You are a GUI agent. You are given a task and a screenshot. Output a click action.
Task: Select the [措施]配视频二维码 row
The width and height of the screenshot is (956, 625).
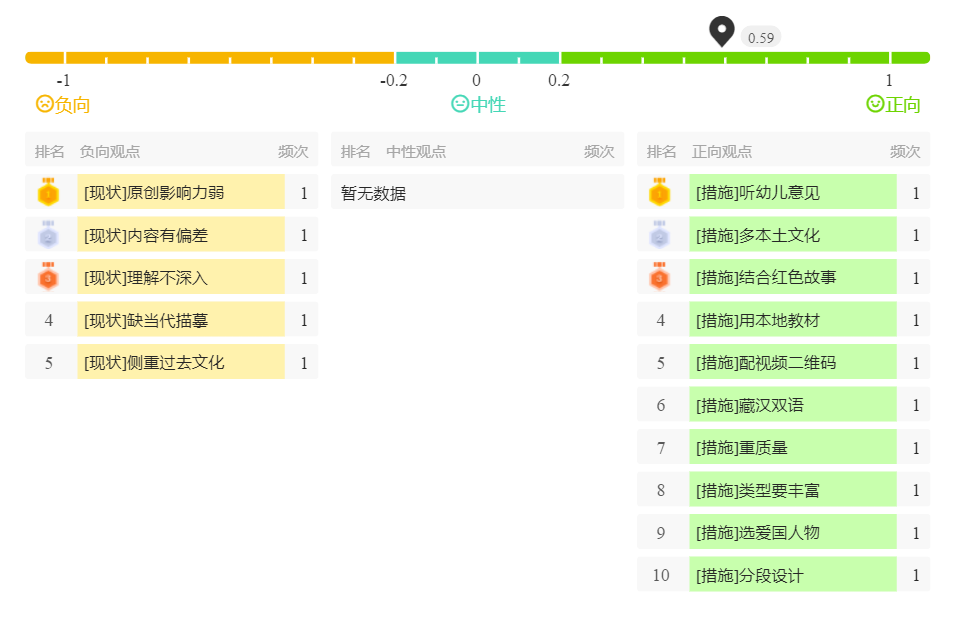tap(783, 362)
